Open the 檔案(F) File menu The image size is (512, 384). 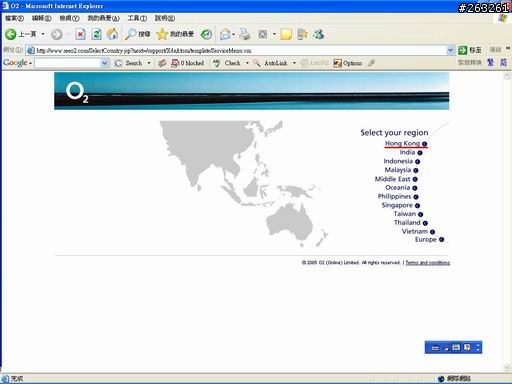point(14,18)
